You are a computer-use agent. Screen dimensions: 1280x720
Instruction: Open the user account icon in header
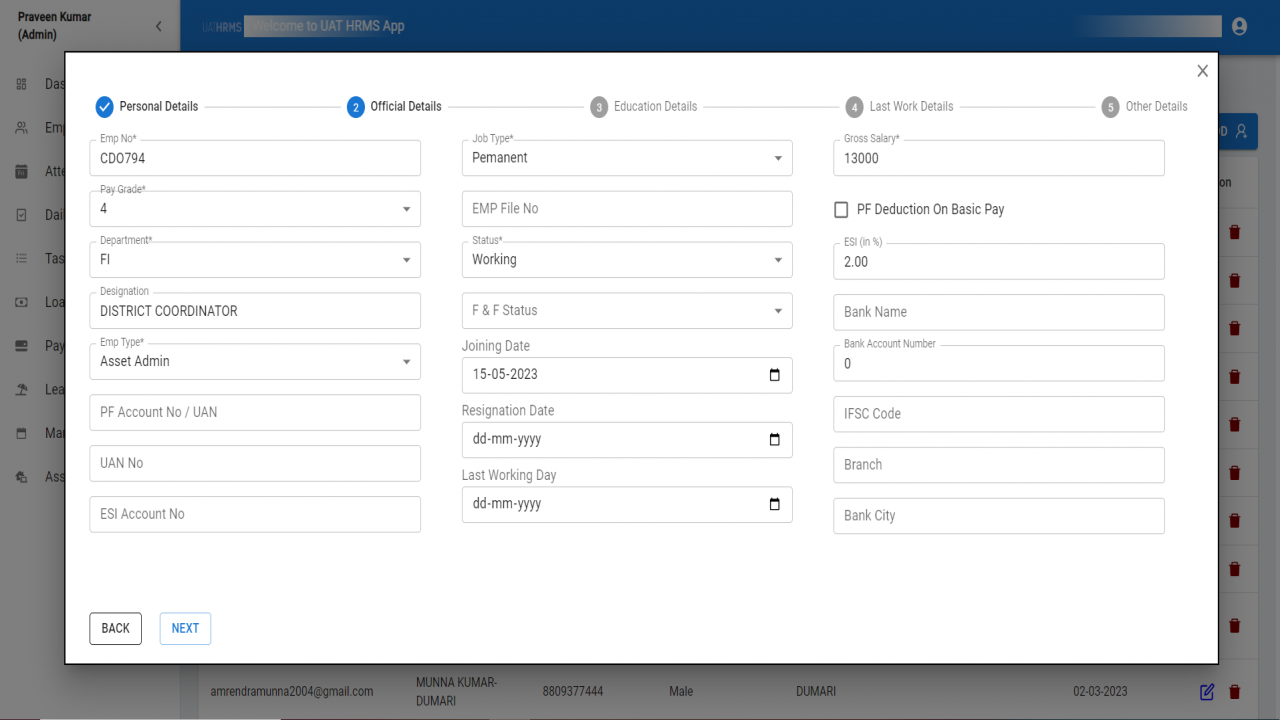click(1239, 27)
